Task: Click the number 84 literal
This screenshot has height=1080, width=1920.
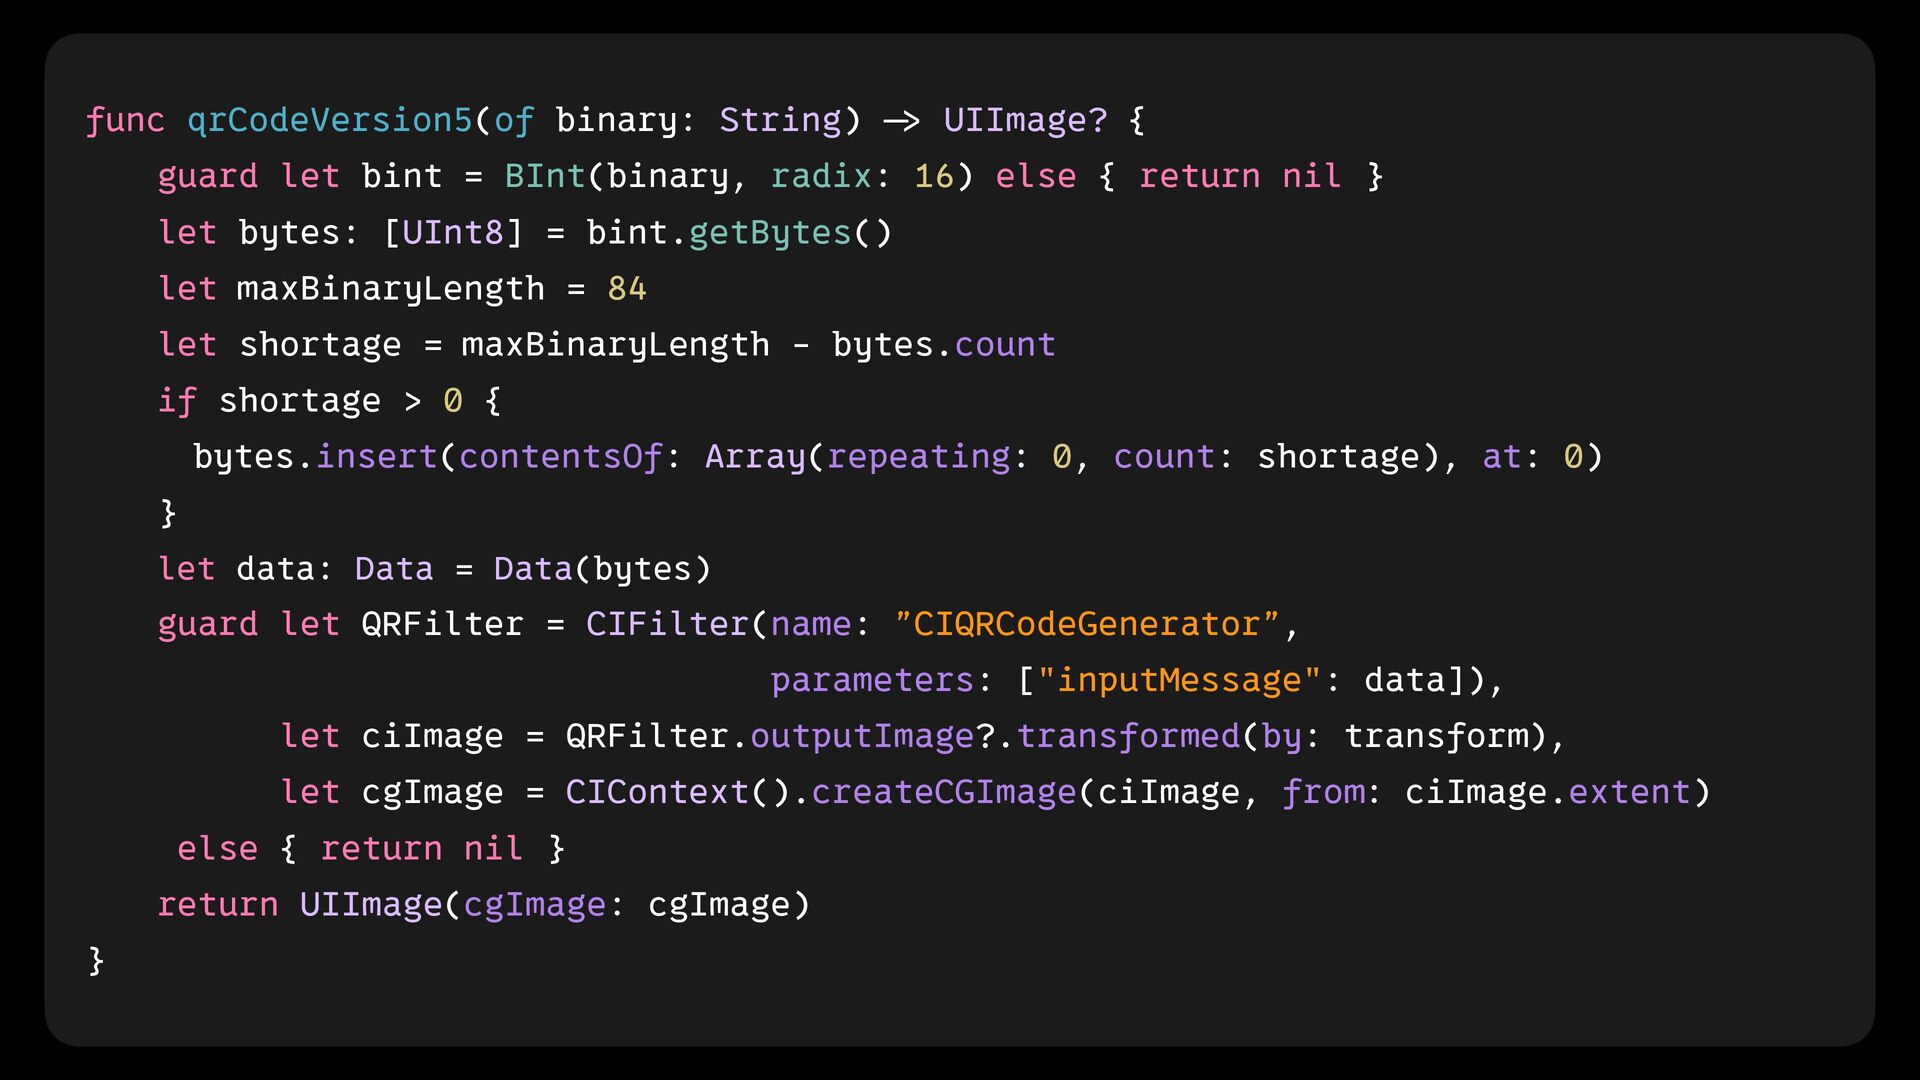Action: pyautogui.click(x=627, y=288)
